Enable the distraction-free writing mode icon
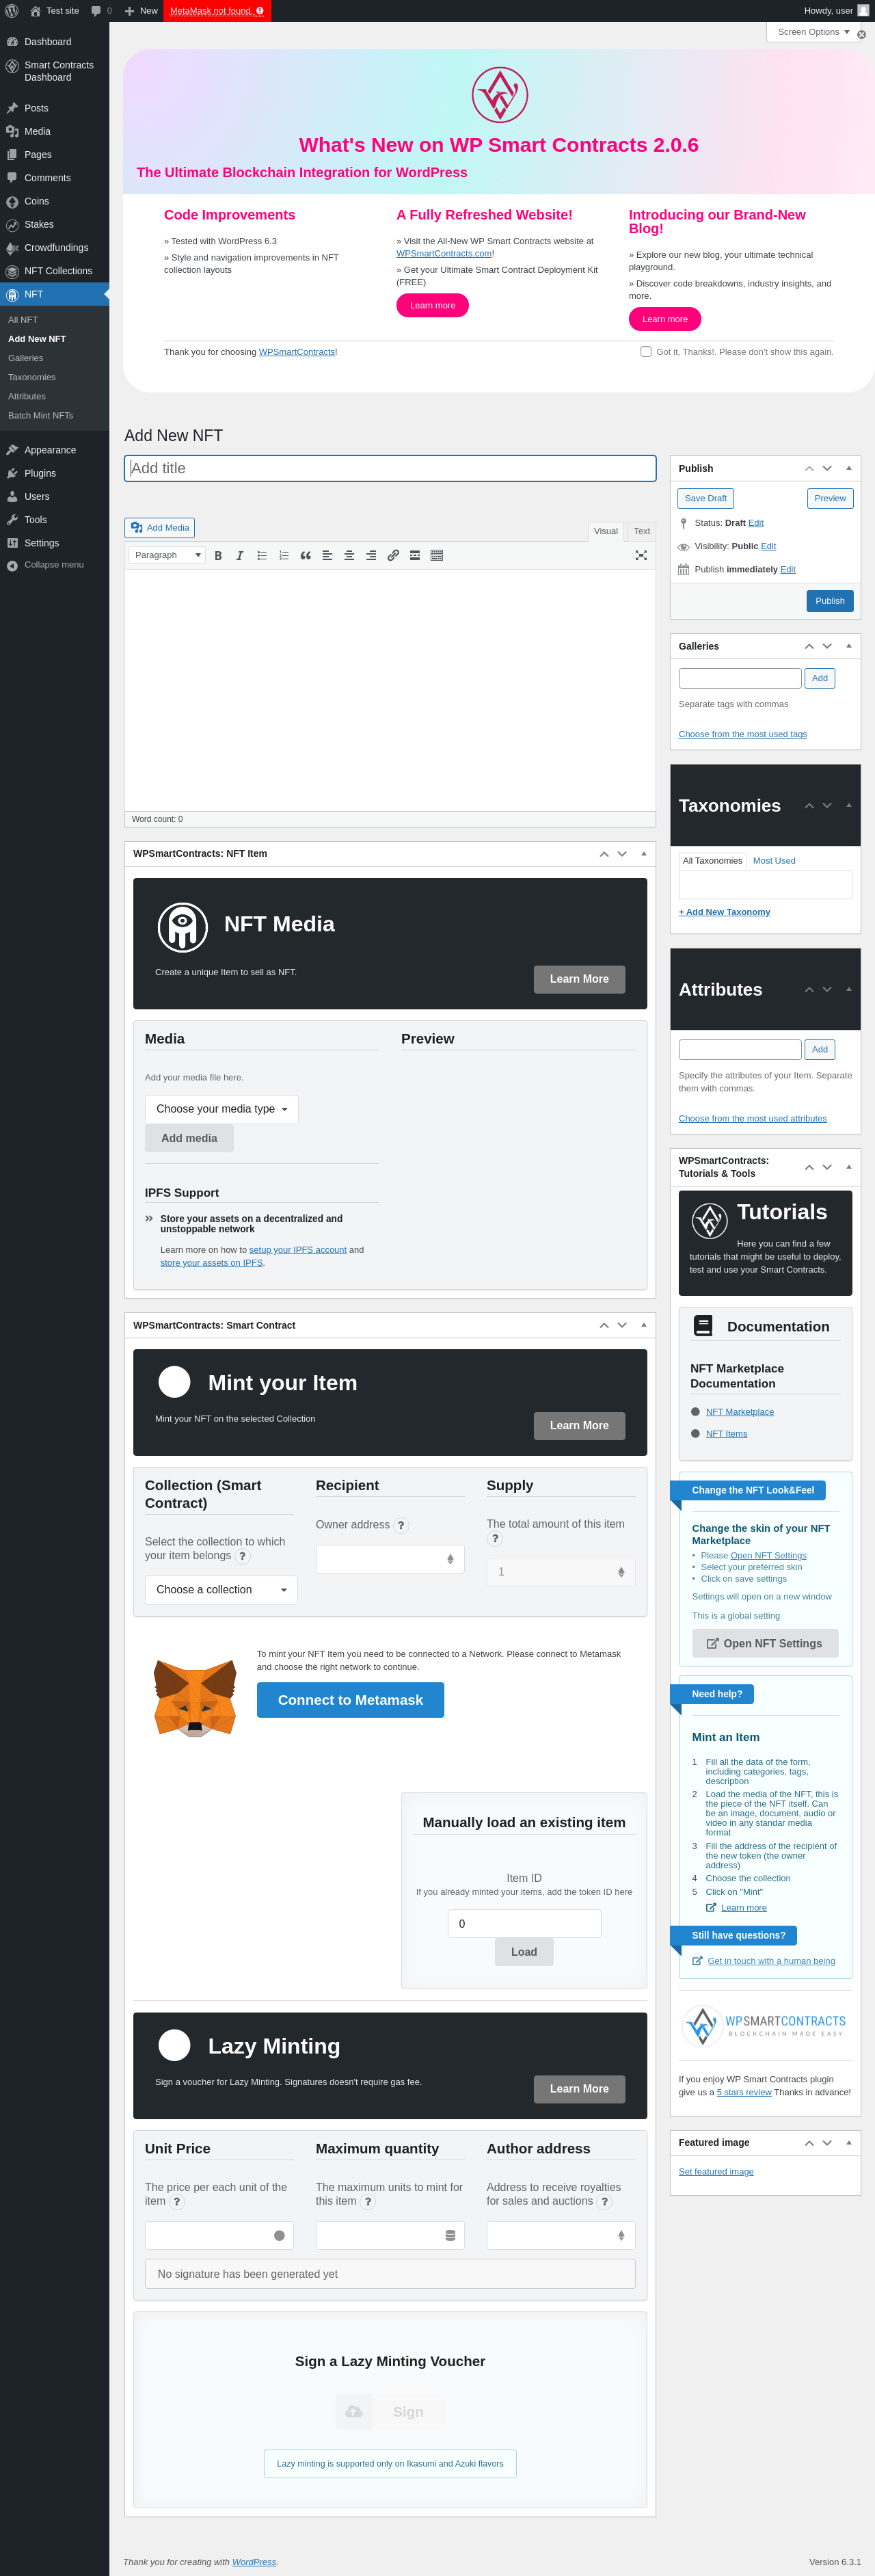875x2576 pixels. 641,555
